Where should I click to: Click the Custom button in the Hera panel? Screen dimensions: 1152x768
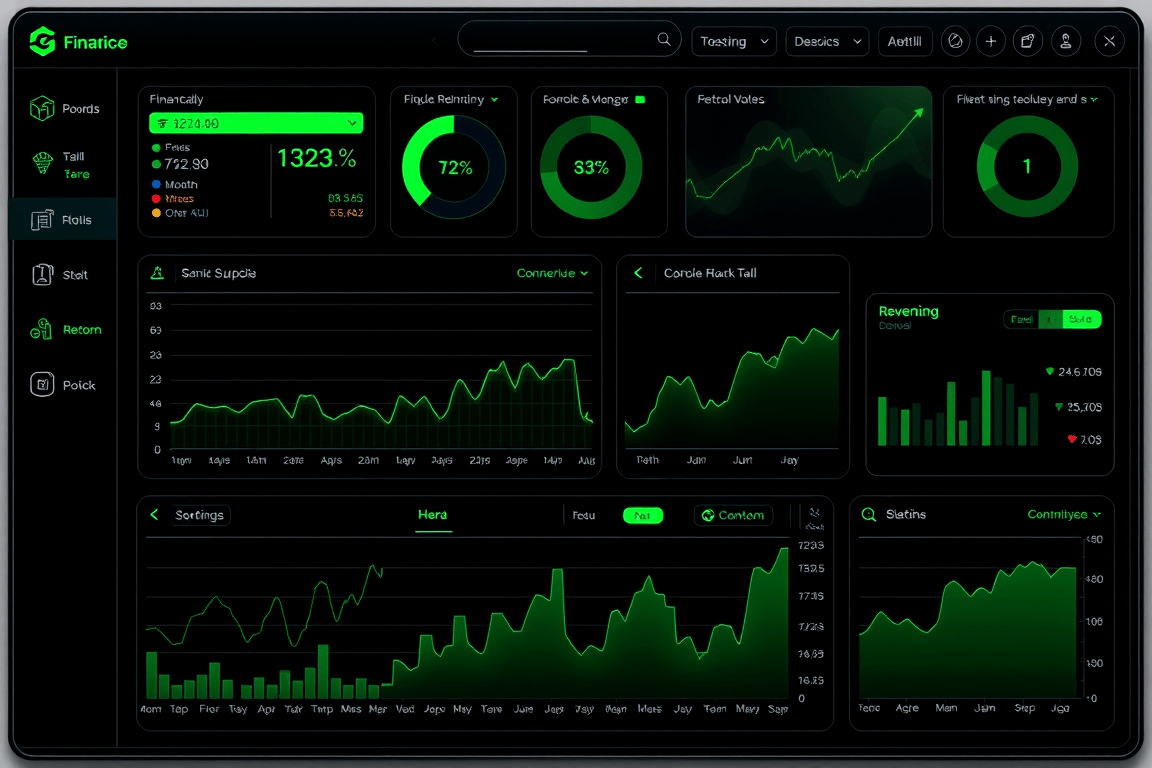coord(733,515)
